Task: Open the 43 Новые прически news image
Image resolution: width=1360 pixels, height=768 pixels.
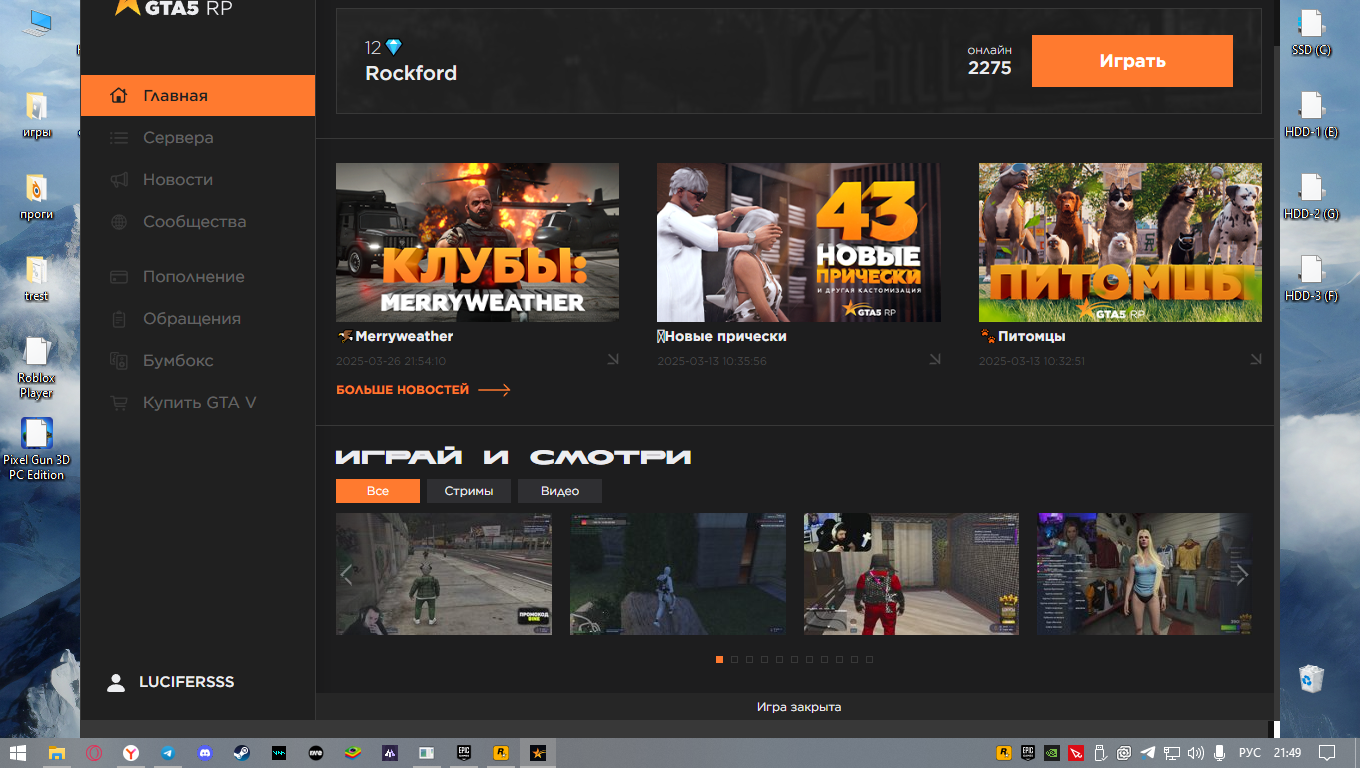Action: coord(799,243)
